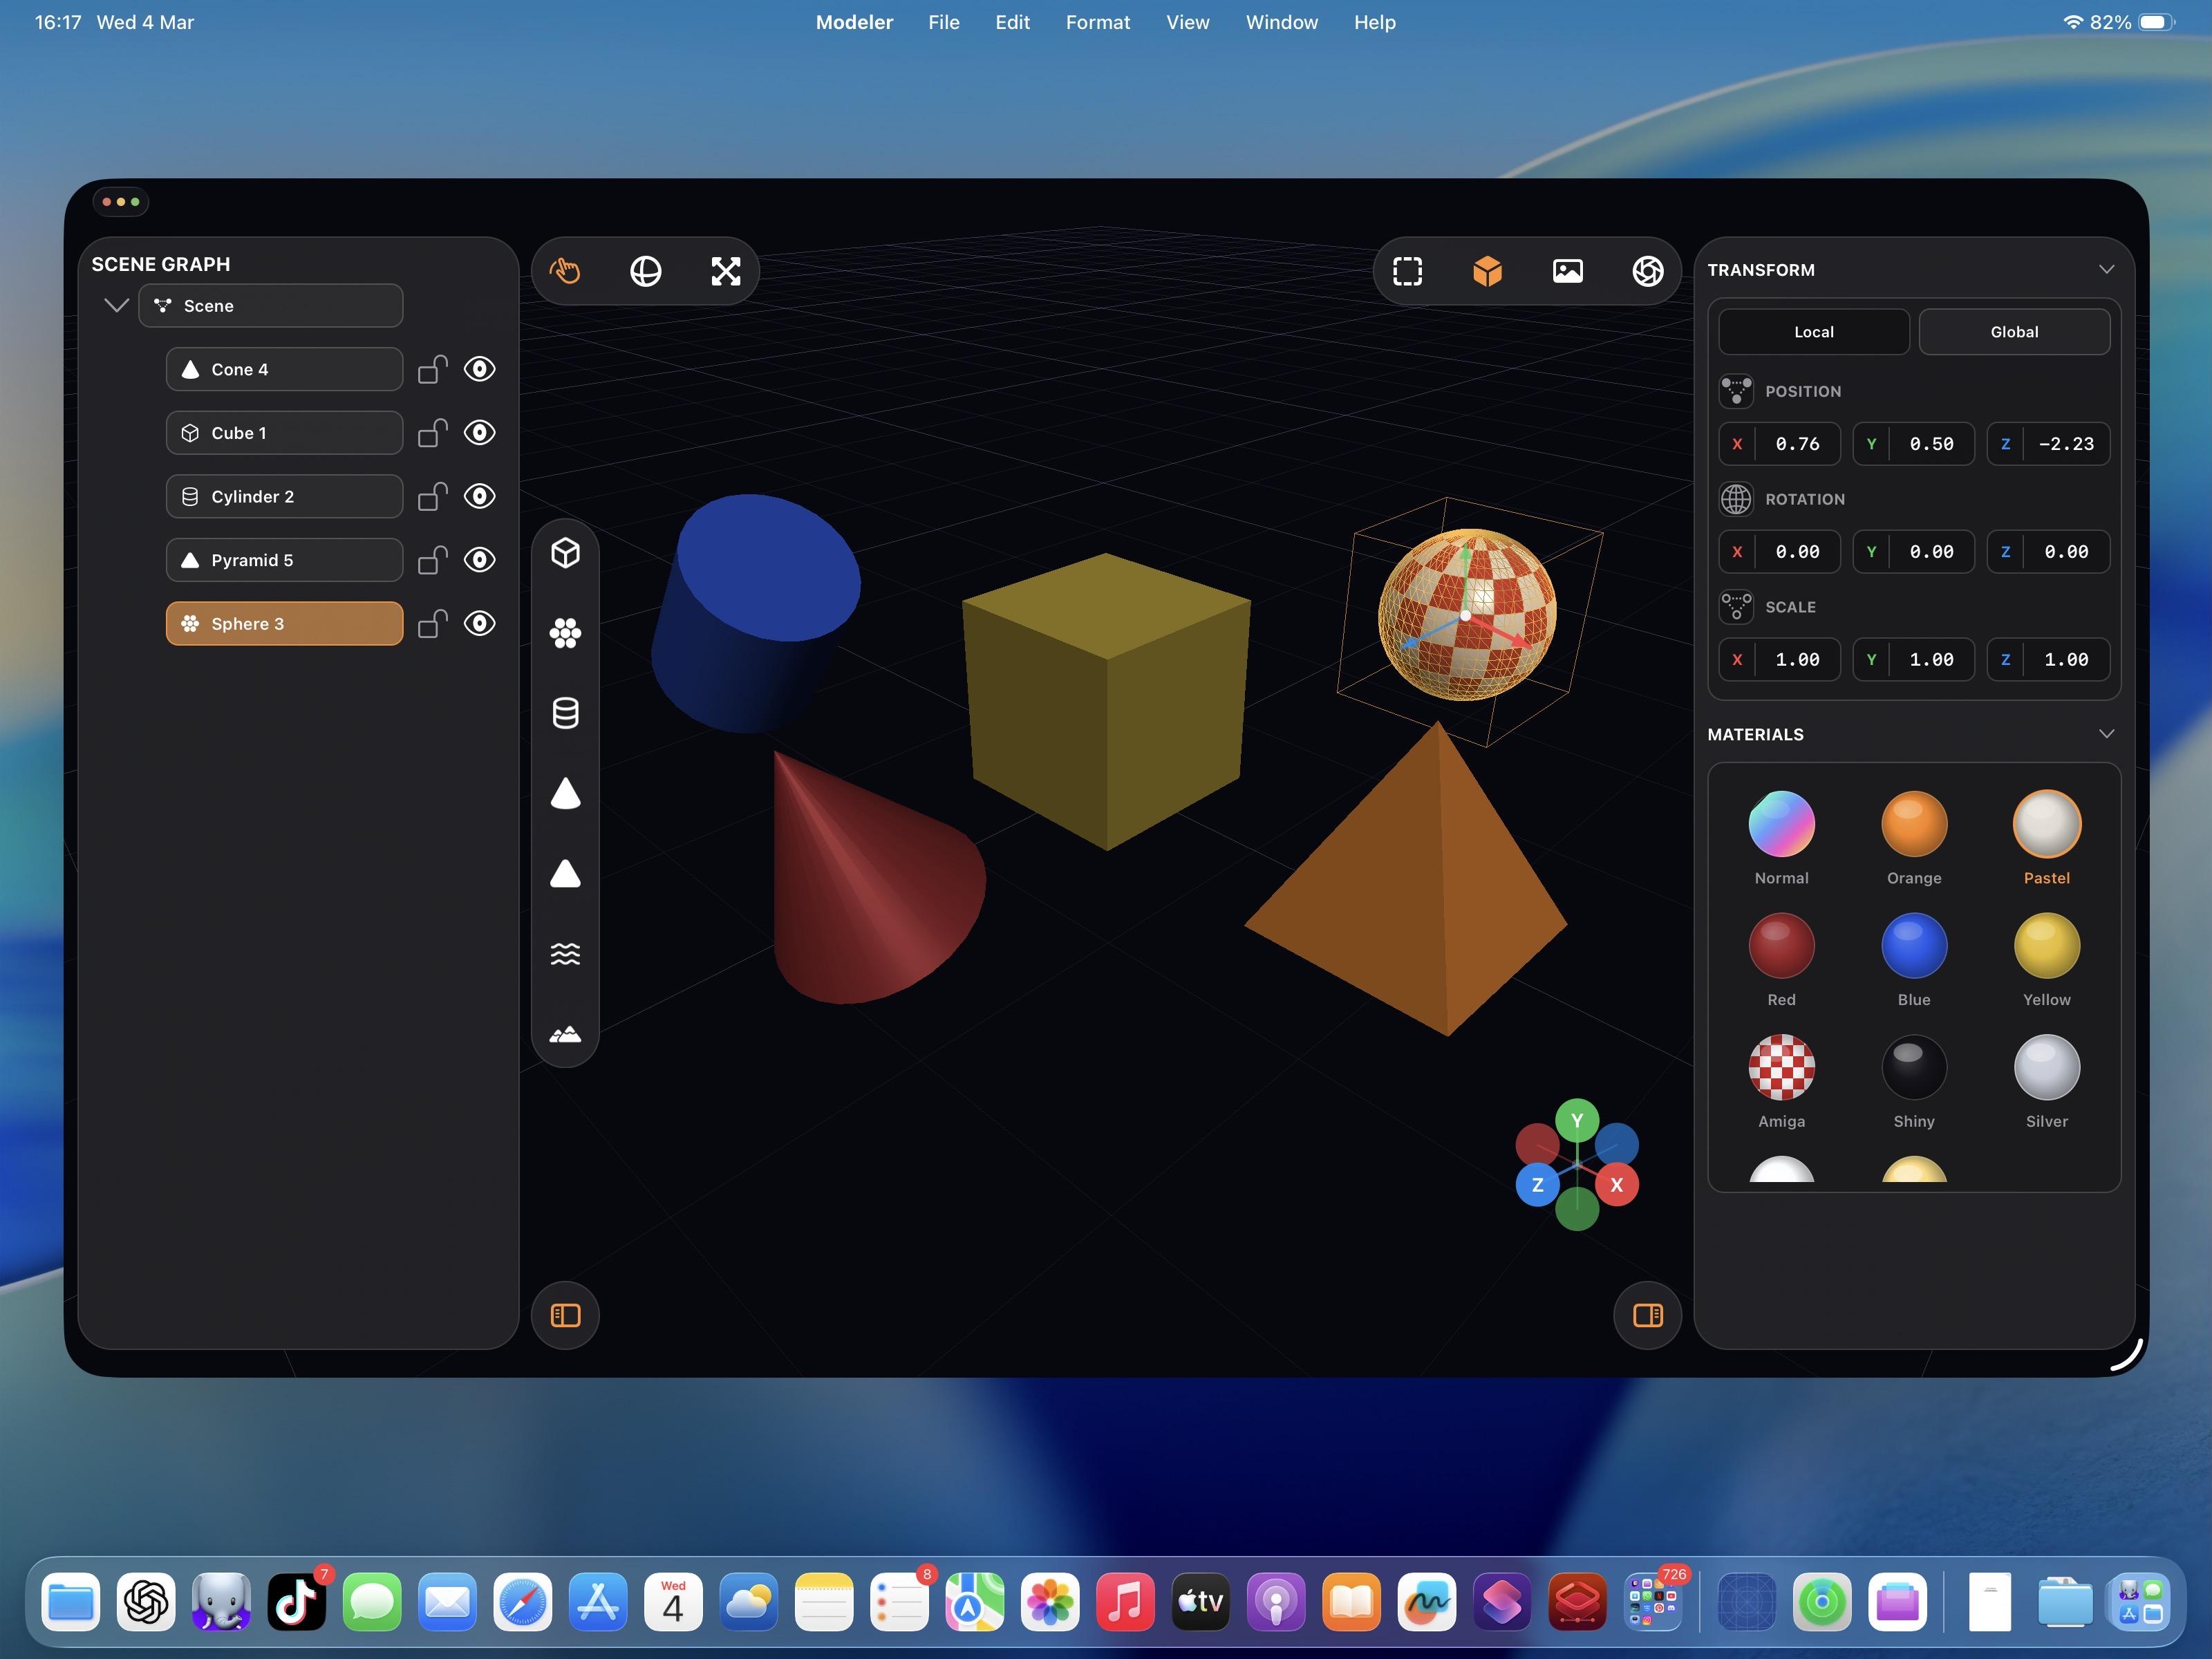Apply the Orange material

click(x=1914, y=825)
